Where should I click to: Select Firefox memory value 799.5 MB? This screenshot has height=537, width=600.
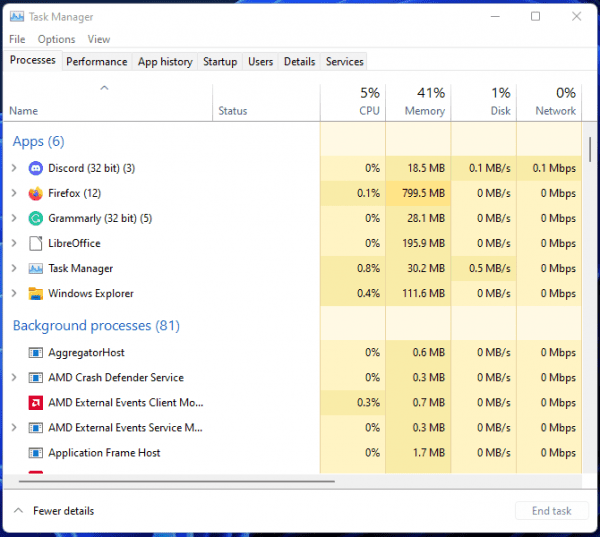423,193
